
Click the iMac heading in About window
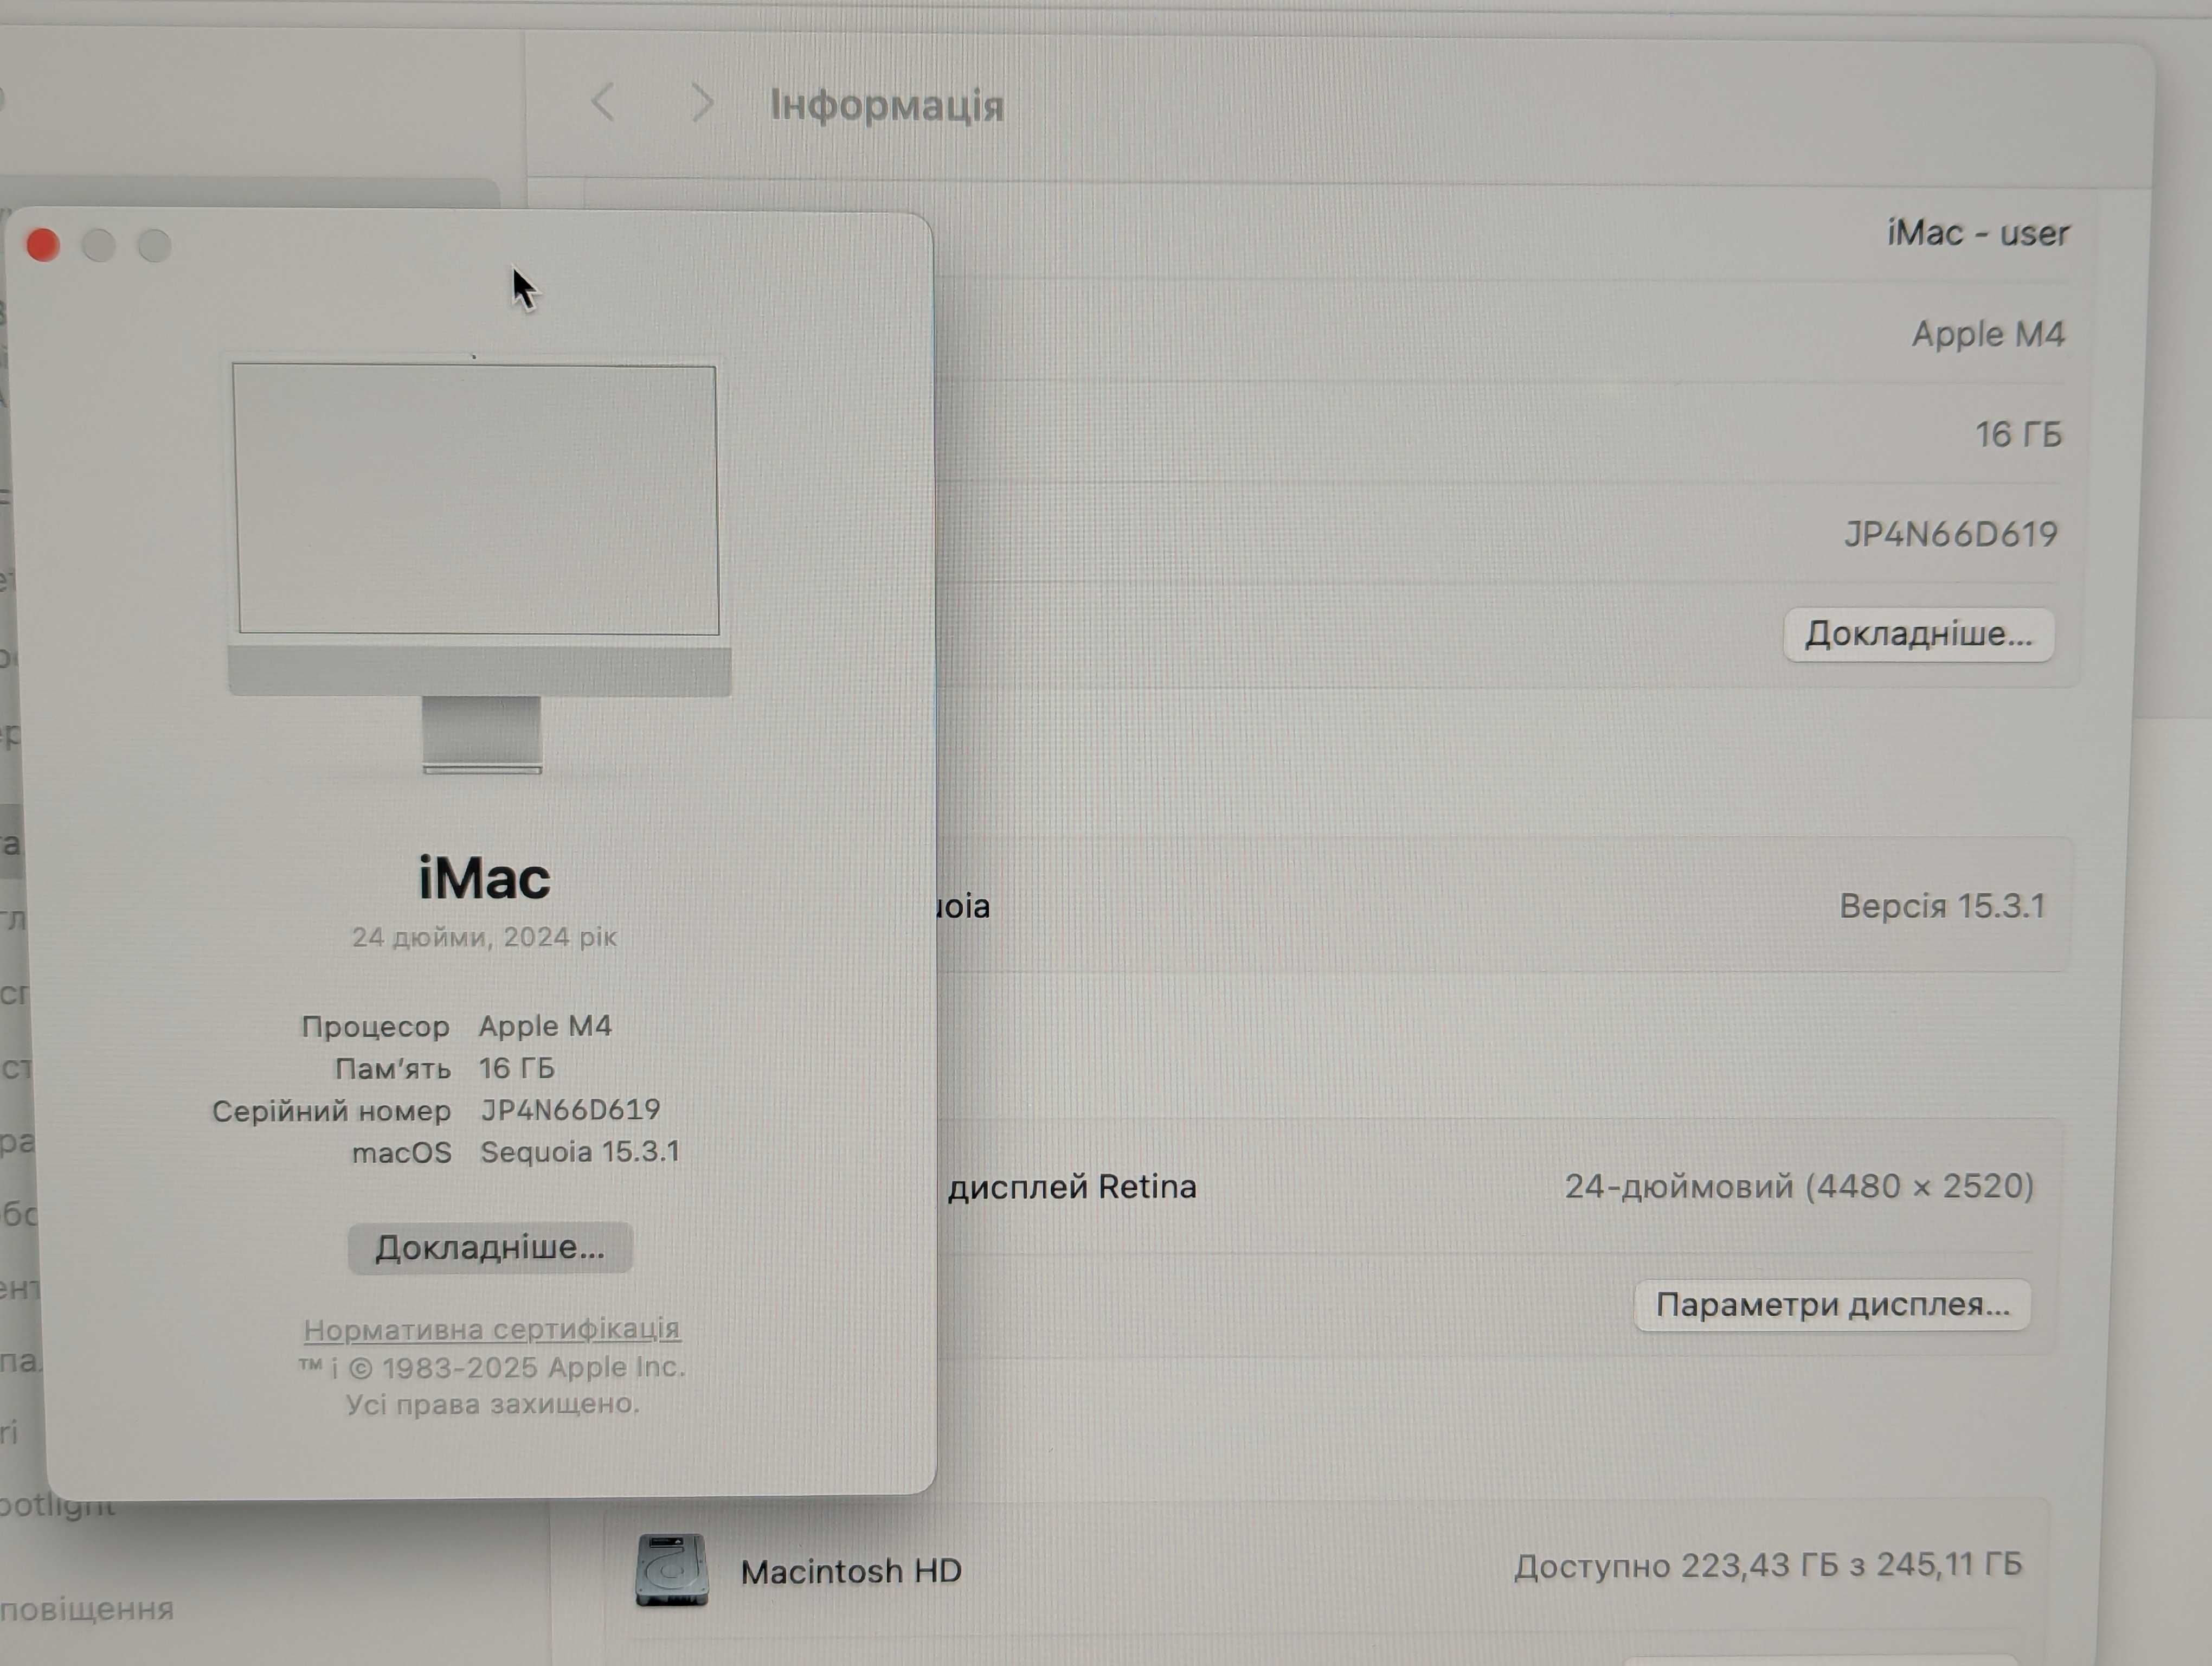[484, 878]
